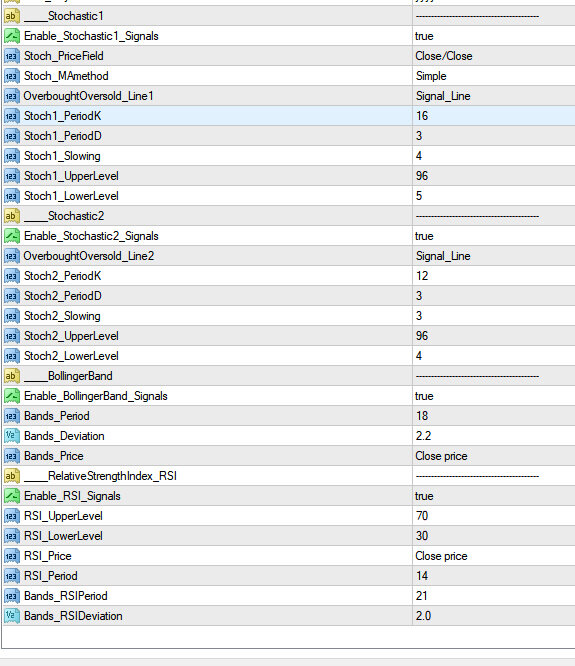The width and height of the screenshot is (575, 666).
Task: Select the Stoch2_UpperLevel parameter name
Action: [x=71, y=336]
